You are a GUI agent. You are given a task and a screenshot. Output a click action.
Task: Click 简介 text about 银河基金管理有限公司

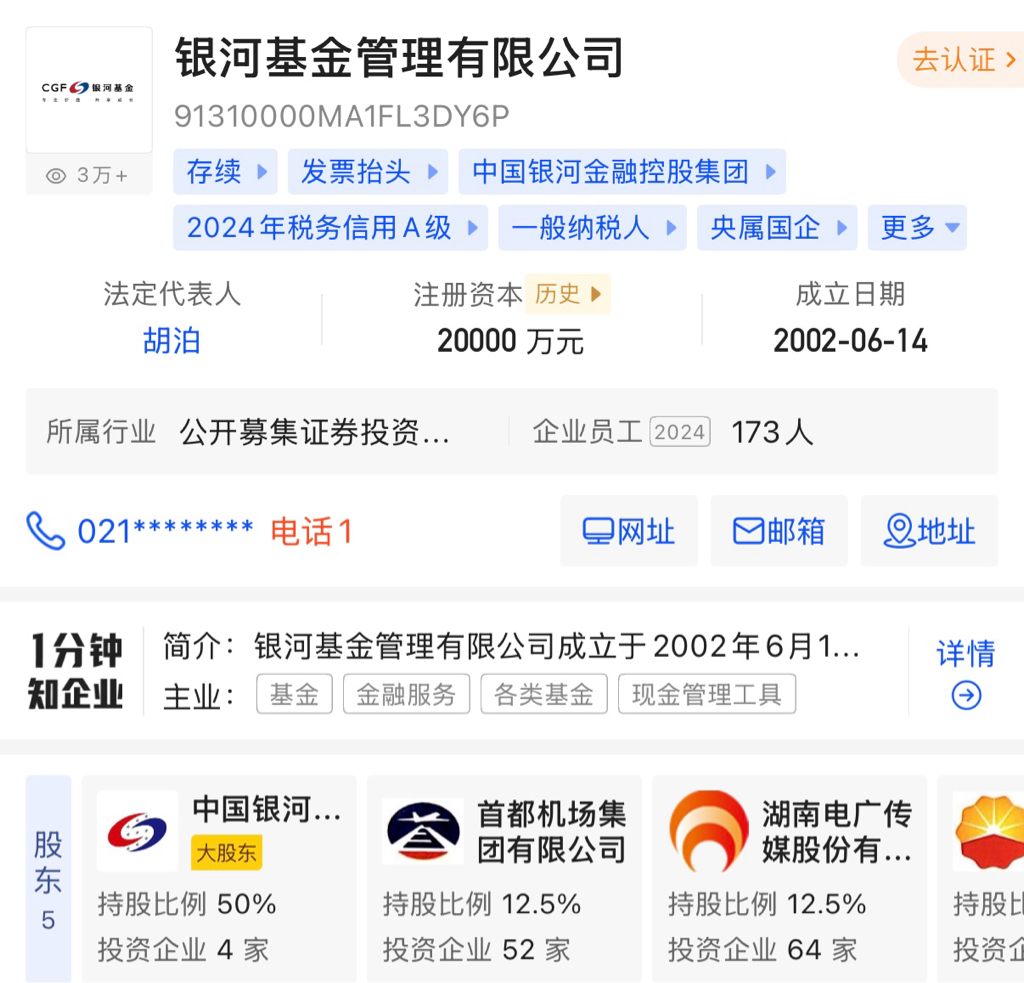[511, 647]
